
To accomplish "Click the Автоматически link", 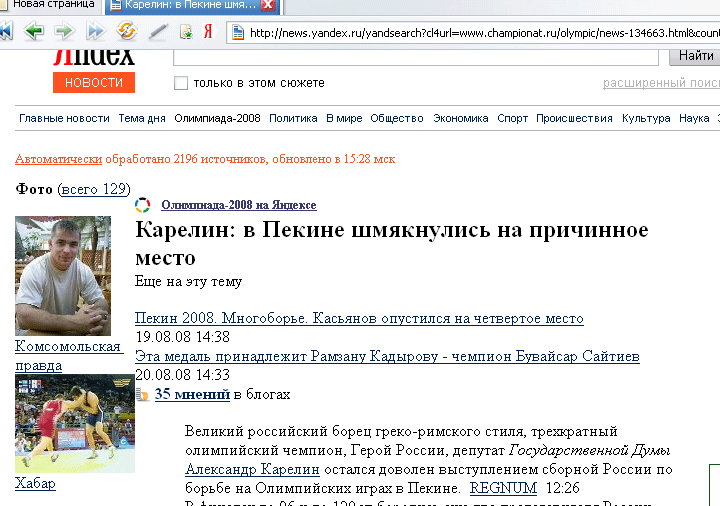I will [58, 159].
